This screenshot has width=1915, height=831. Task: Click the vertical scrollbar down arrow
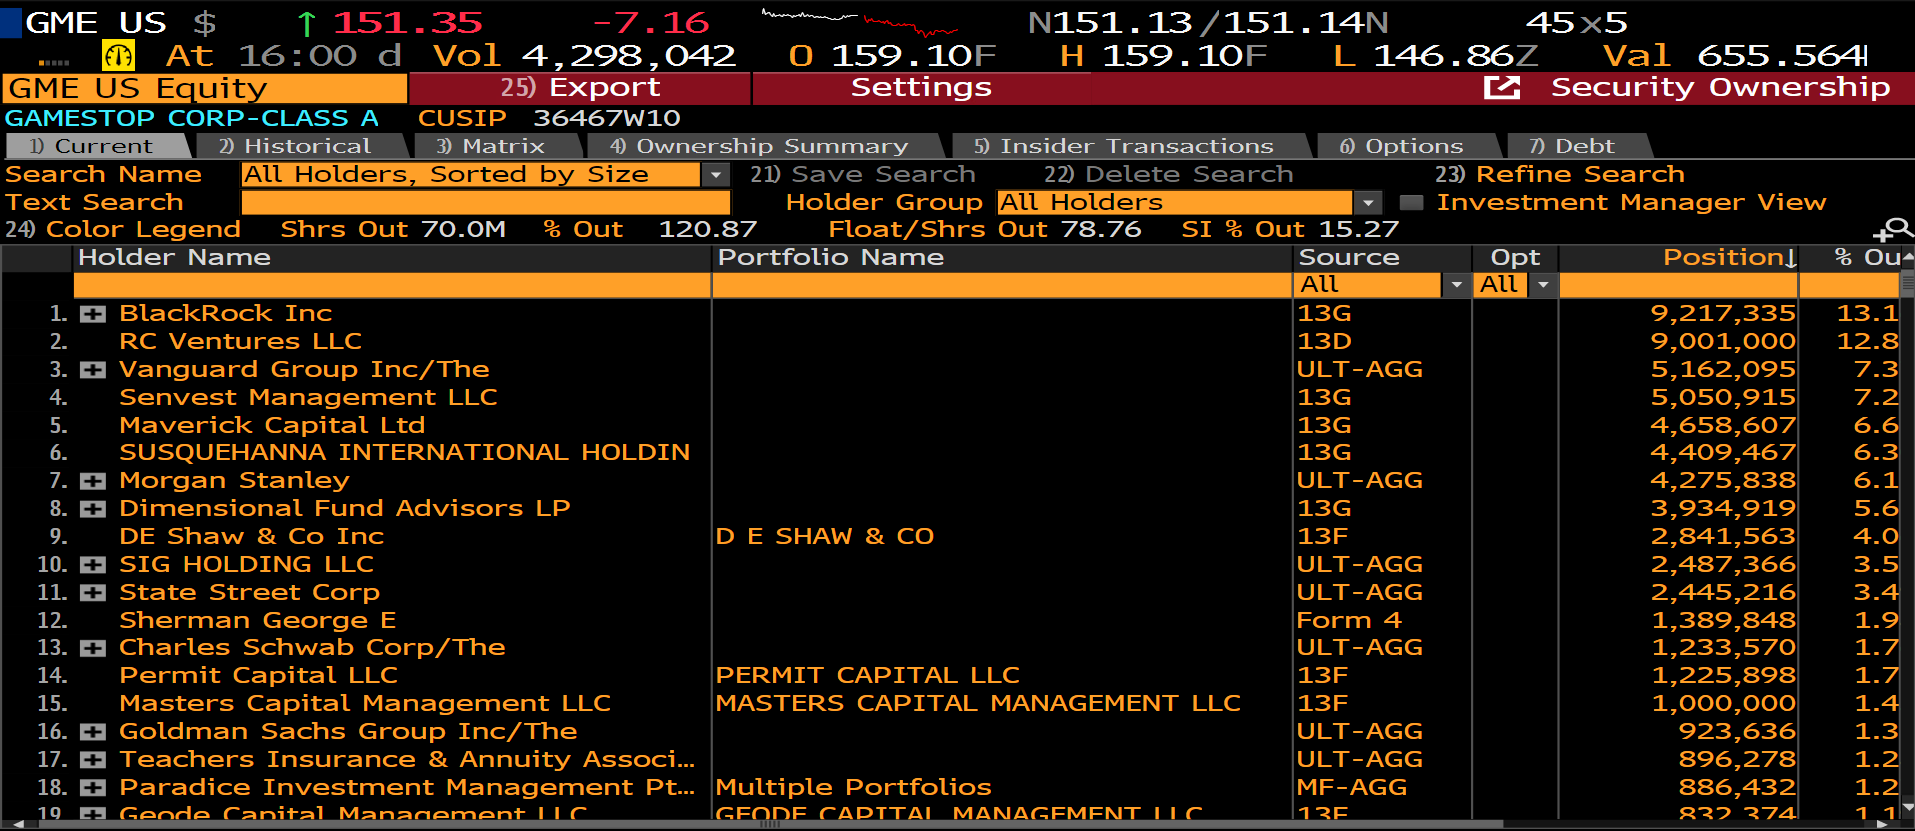tap(1908, 806)
